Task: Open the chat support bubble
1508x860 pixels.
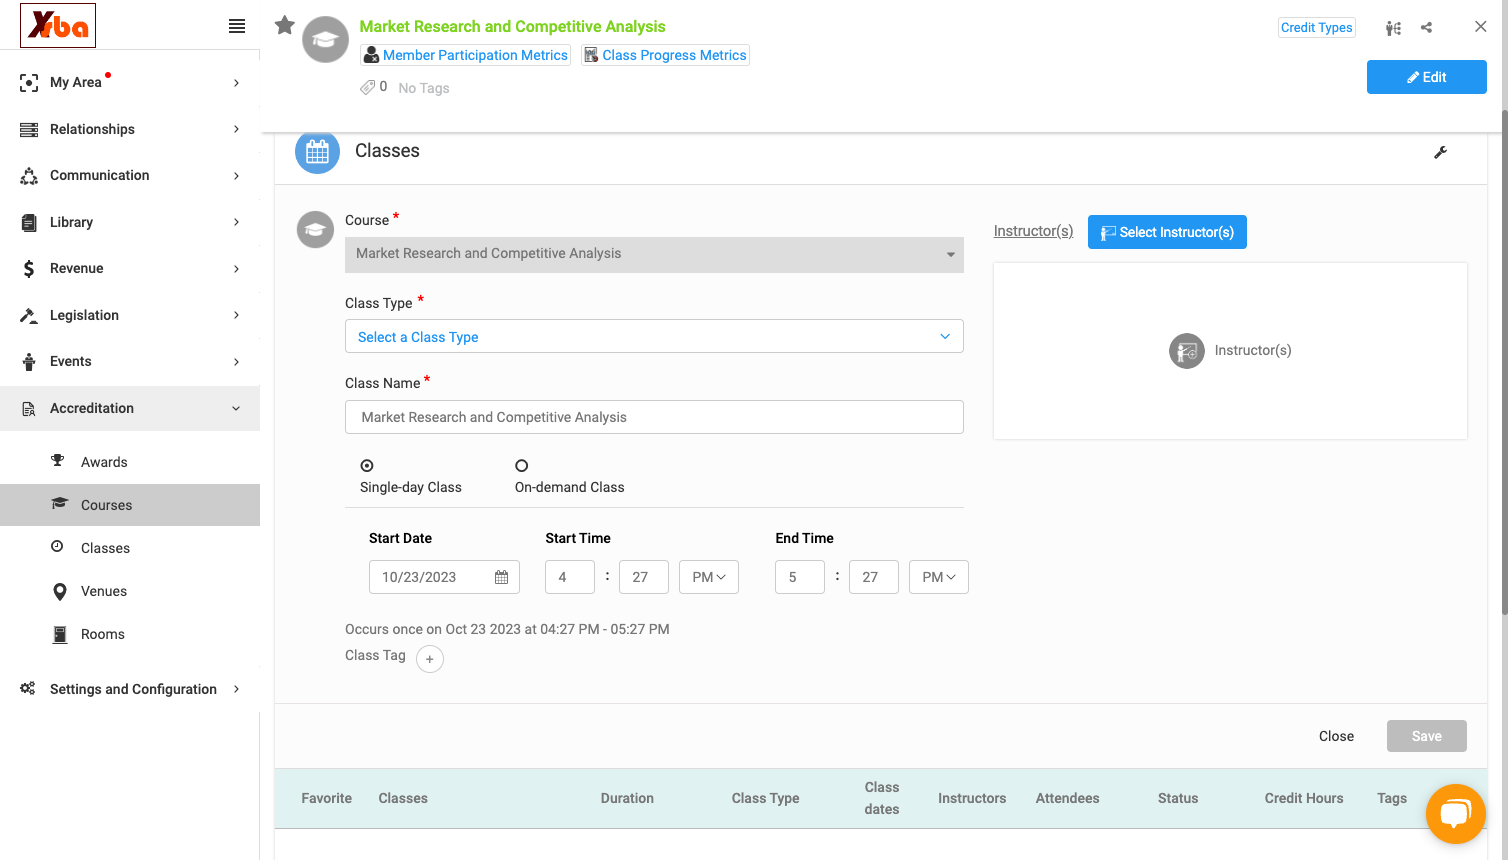Action: (x=1455, y=814)
